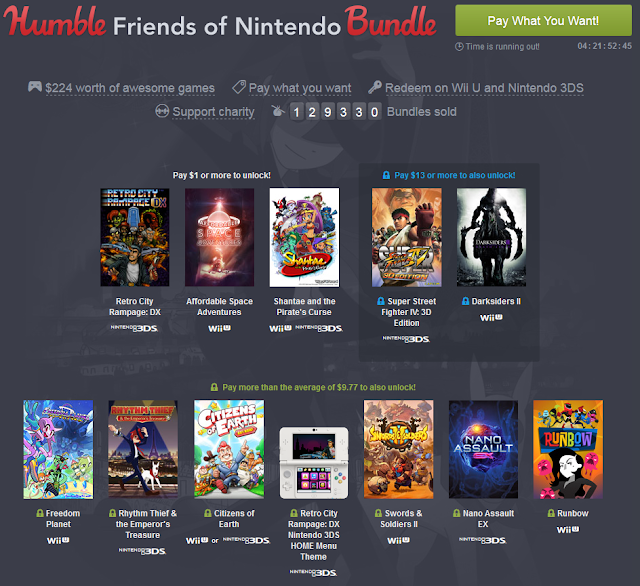This screenshot has height=586, width=640.
Task: Select the Retro City Rampage DX cover art
Action: coord(135,237)
